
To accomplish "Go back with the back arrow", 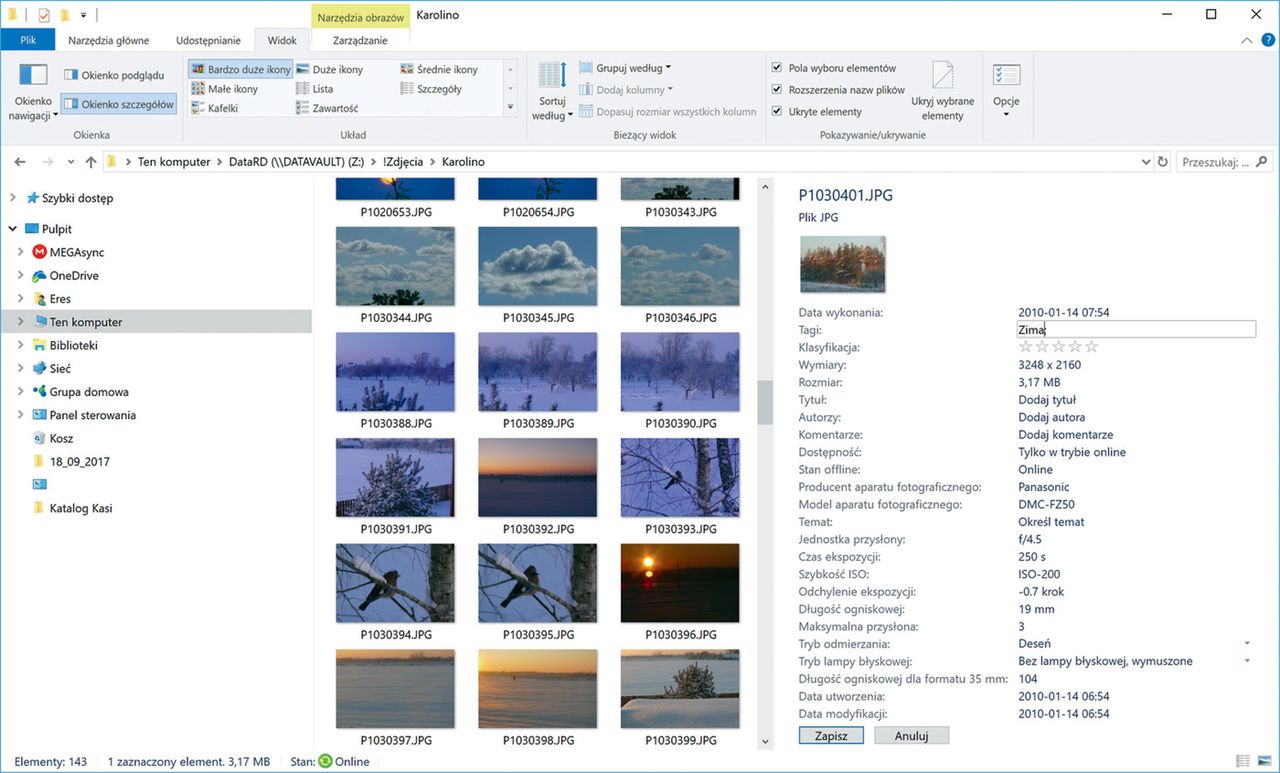I will [20, 161].
